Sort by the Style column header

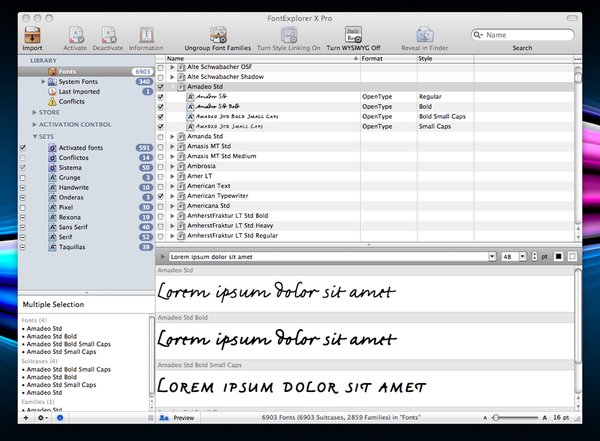445,59
